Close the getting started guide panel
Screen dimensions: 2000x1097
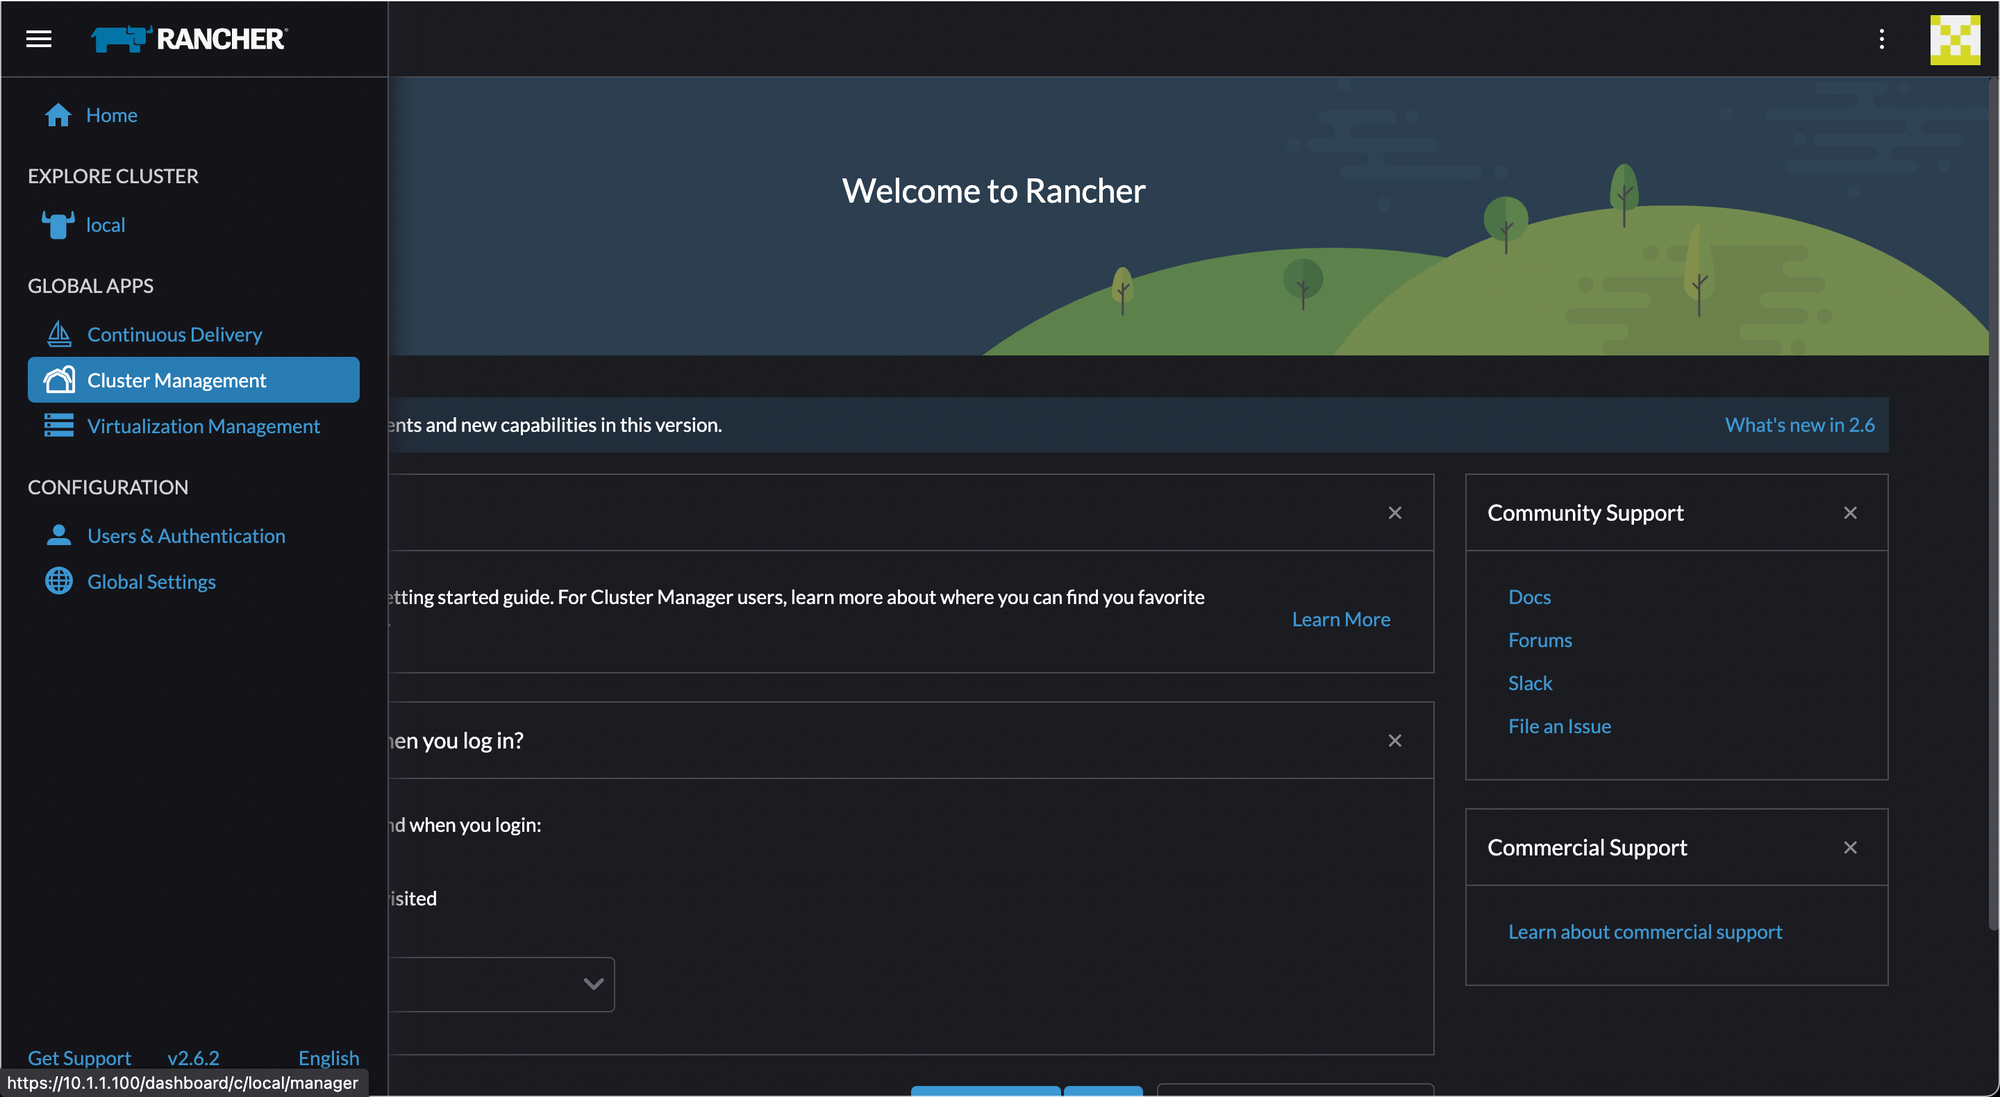(x=1394, y=513)
